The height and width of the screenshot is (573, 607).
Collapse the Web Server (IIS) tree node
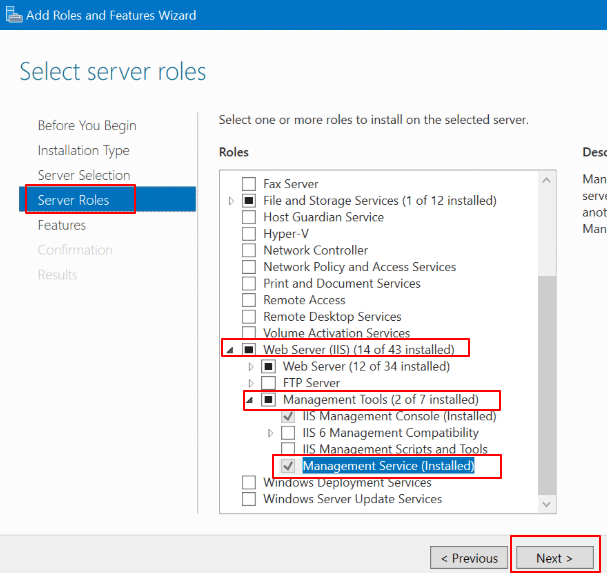(x=232, y=350)
